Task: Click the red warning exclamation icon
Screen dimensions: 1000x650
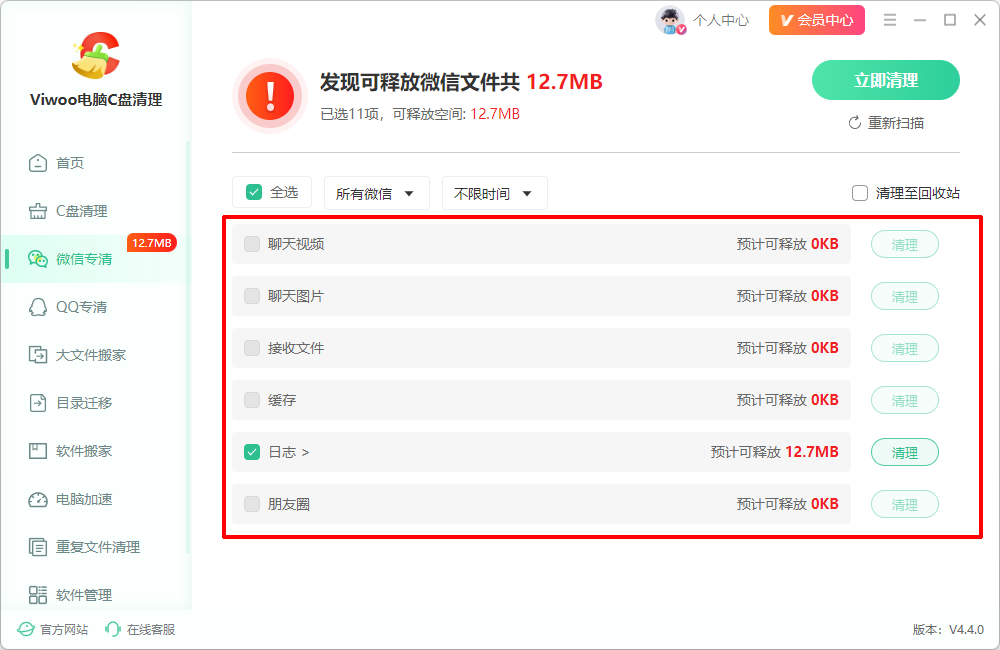Action: point(270,96)
